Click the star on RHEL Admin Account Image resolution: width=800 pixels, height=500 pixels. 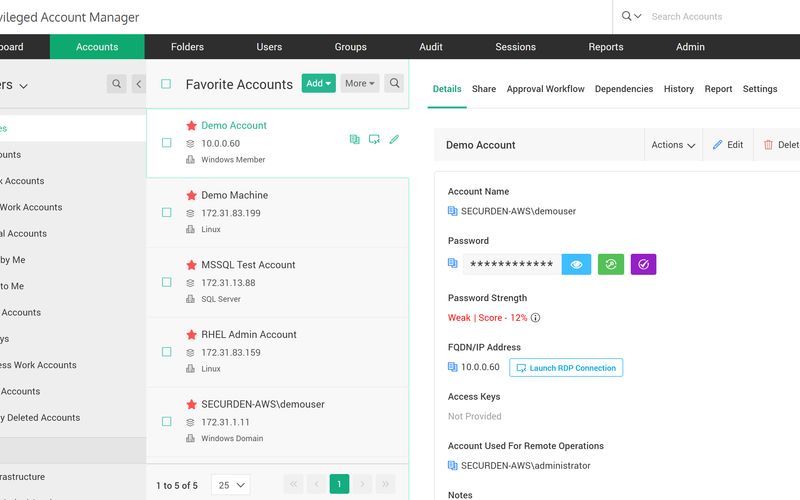pyautogui.click(x=191, y=335)
